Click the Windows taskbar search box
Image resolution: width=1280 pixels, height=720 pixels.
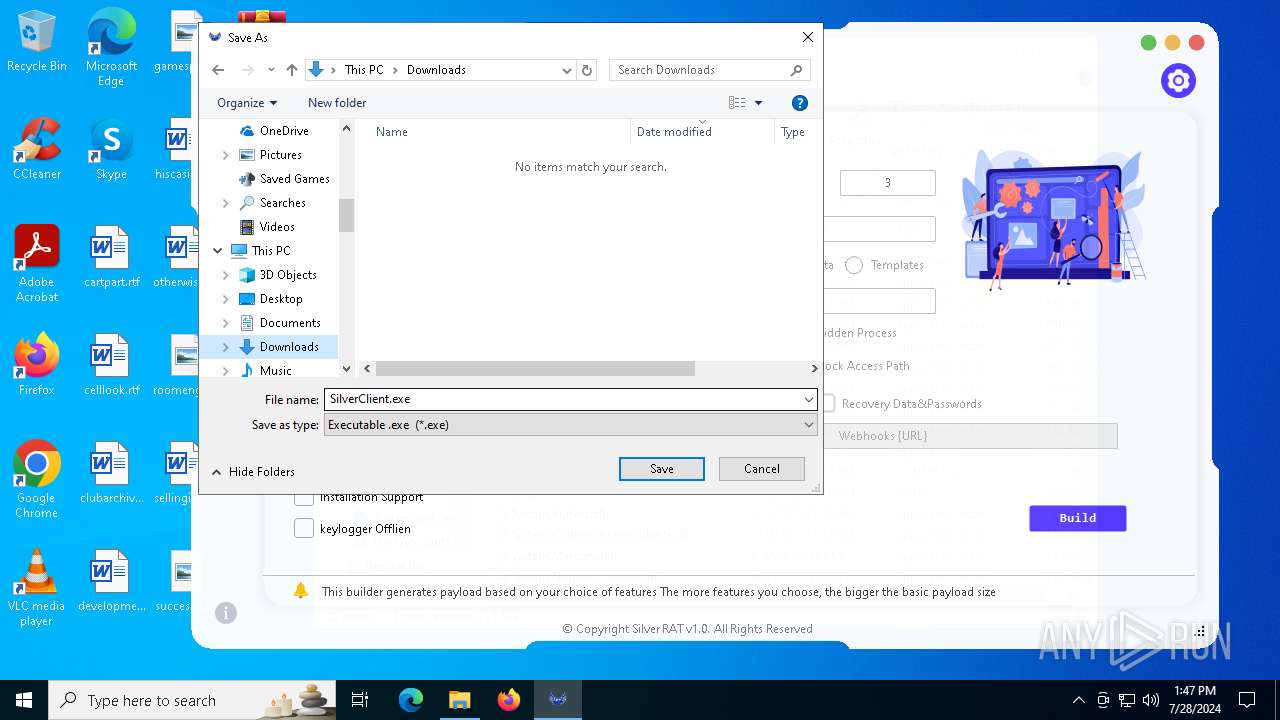pos(192,700)
